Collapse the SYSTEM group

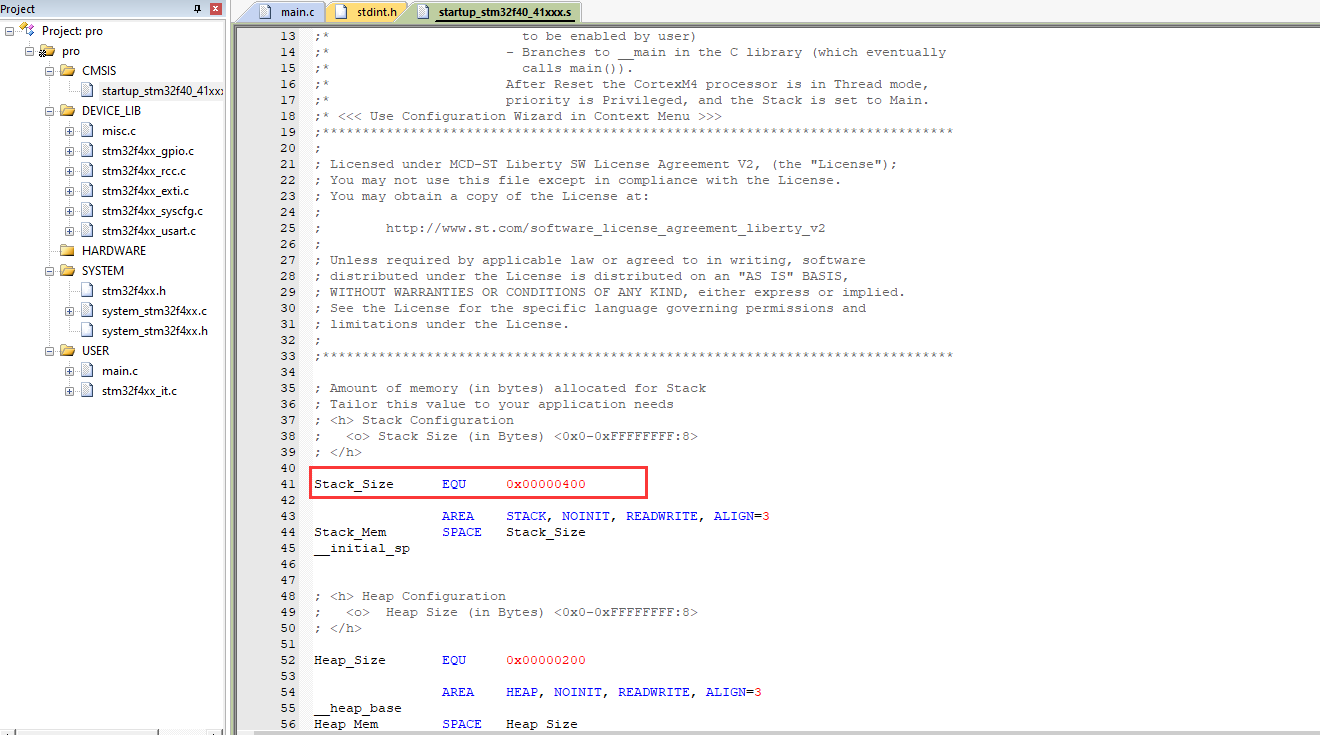[50, 271]
